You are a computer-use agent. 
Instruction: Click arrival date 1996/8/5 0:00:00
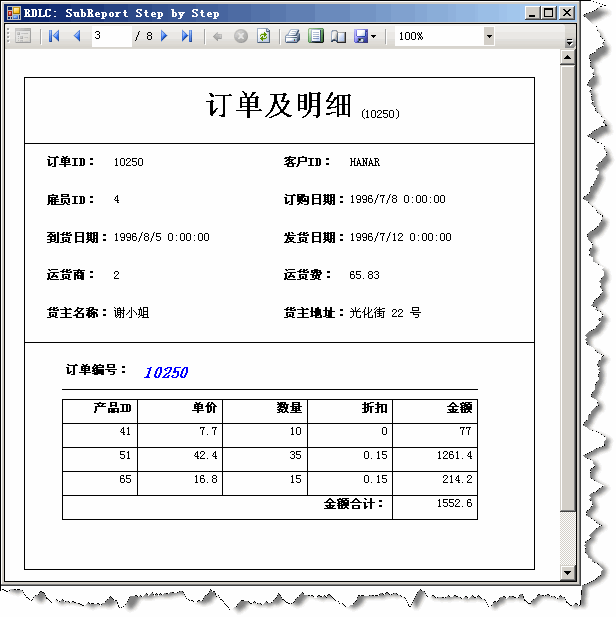161,237
